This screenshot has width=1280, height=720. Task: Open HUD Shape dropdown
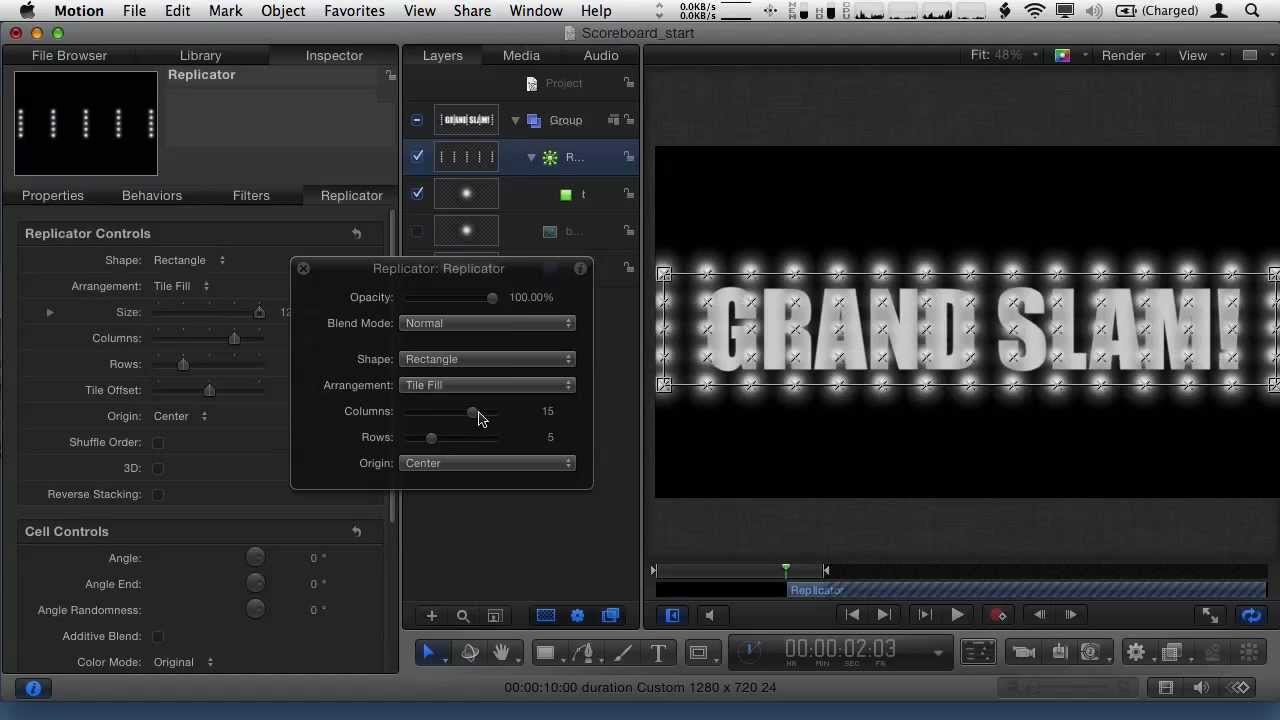click(487, 359)
